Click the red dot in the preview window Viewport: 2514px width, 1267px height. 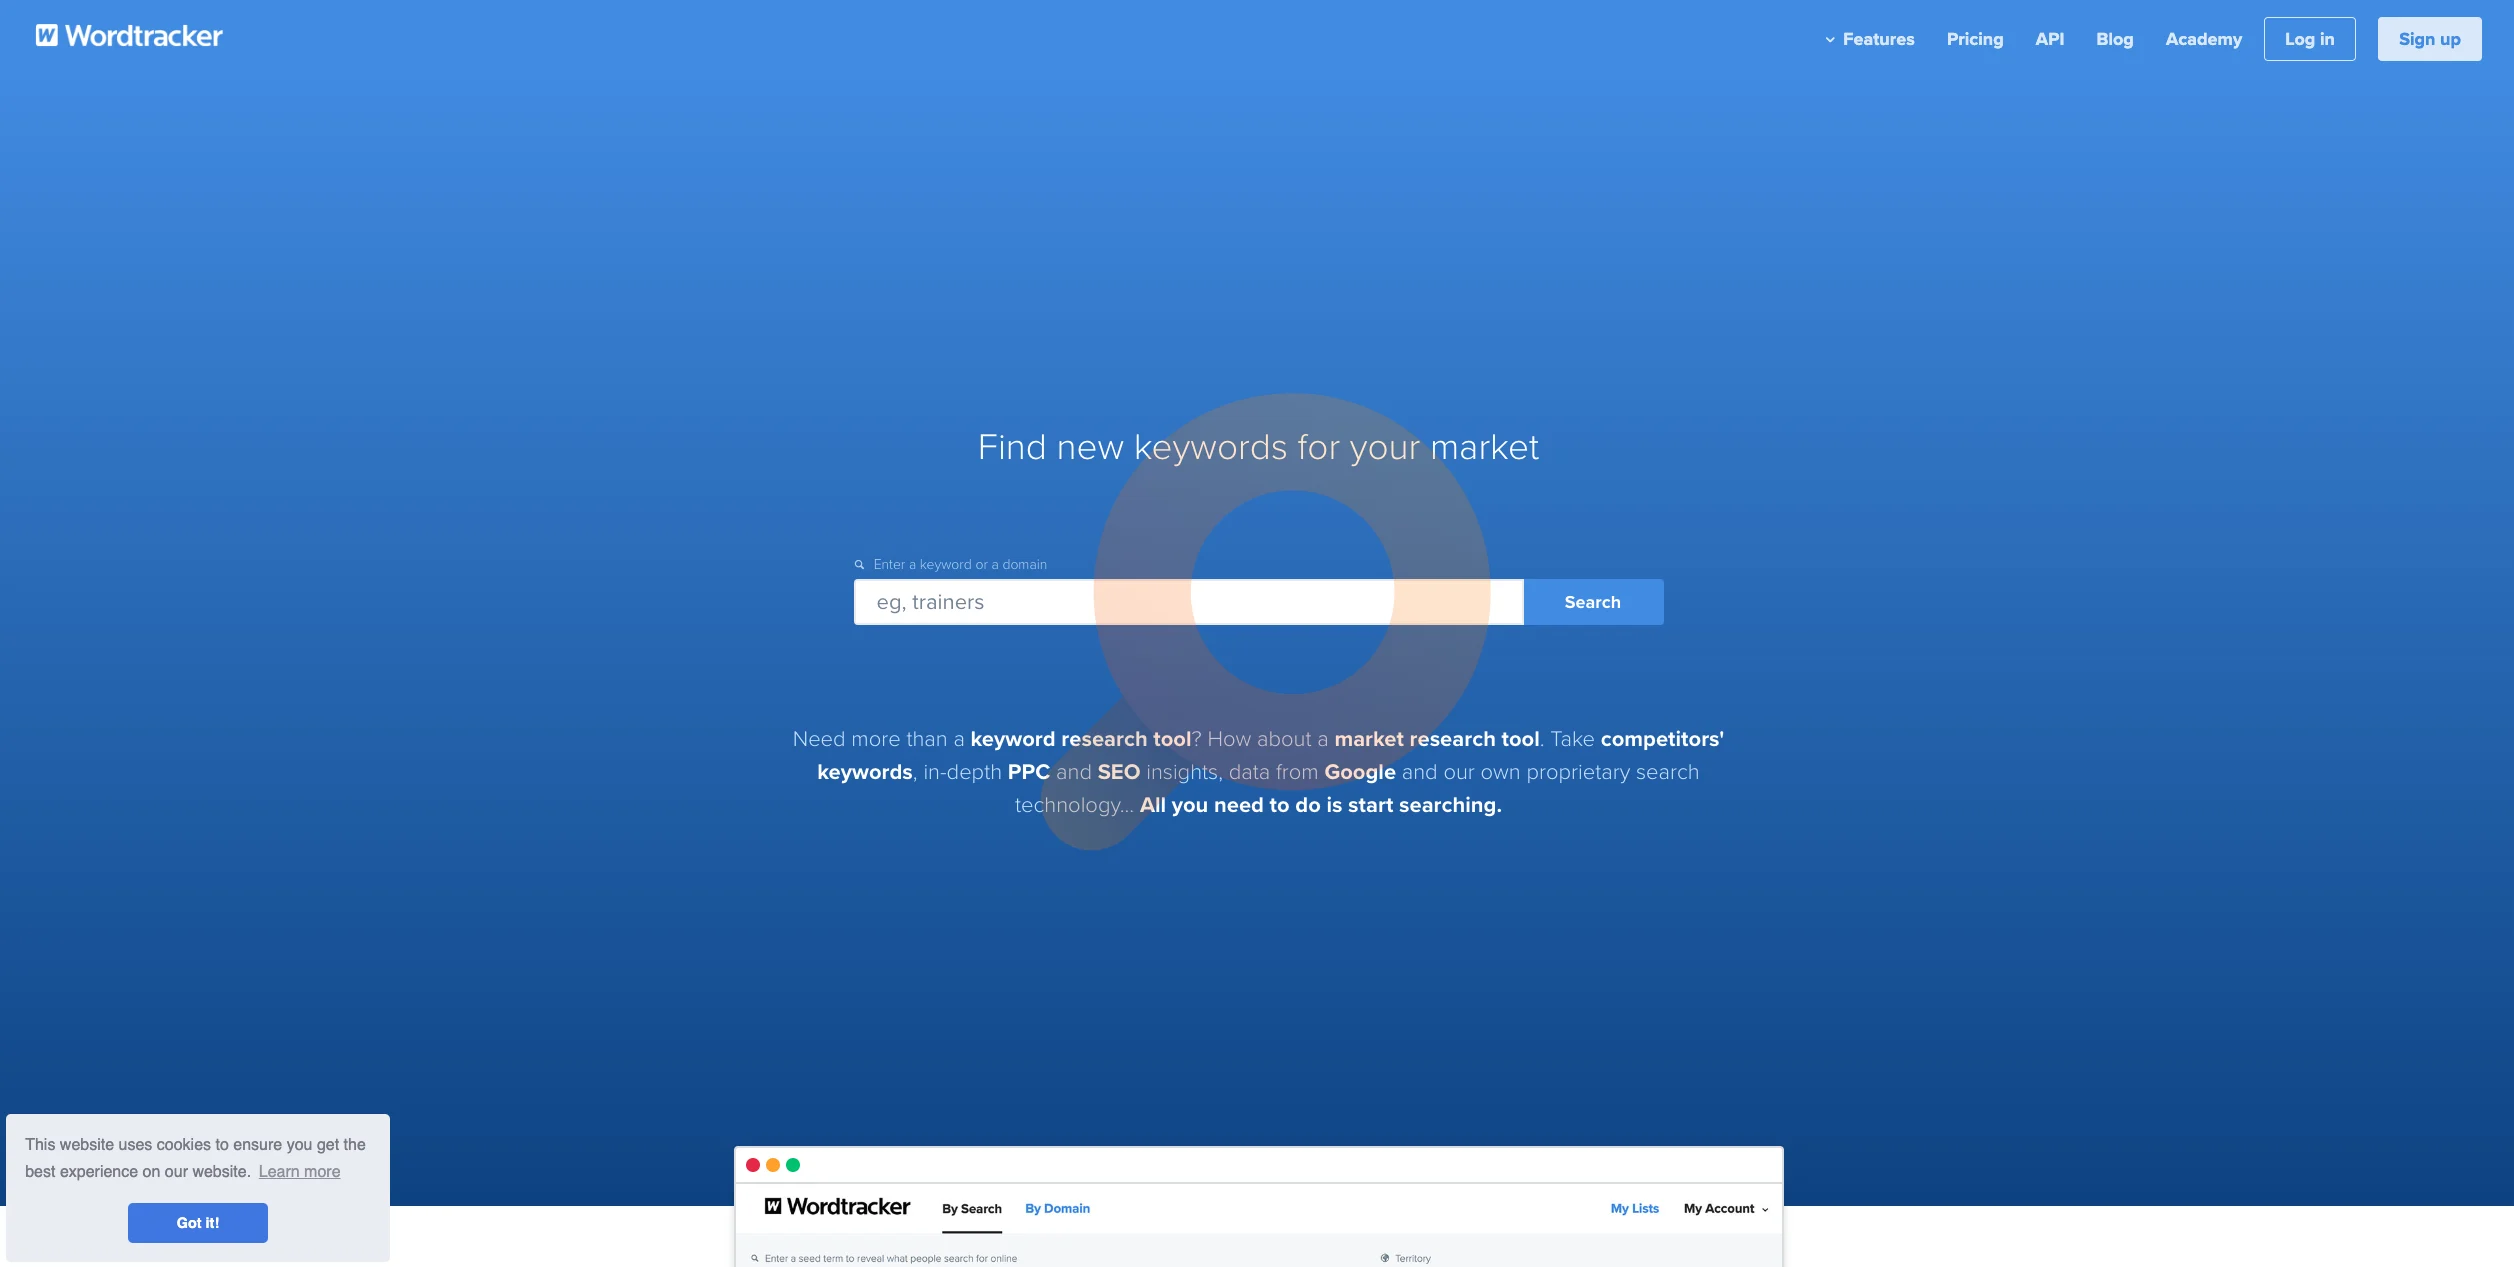[753, 1165]
